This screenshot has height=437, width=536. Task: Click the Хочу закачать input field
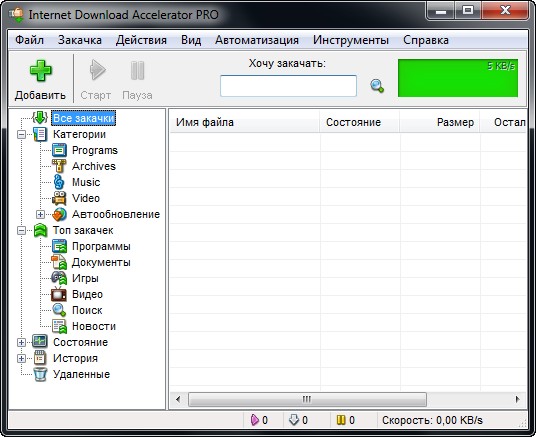pos(288,86)
